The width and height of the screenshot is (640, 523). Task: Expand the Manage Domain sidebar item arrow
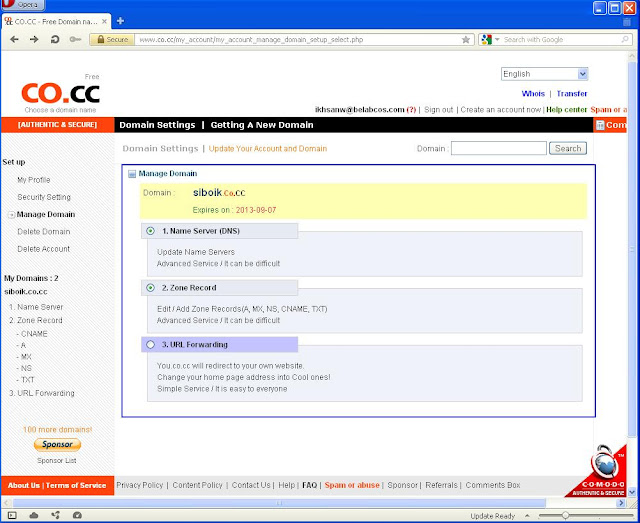(12, 215)
